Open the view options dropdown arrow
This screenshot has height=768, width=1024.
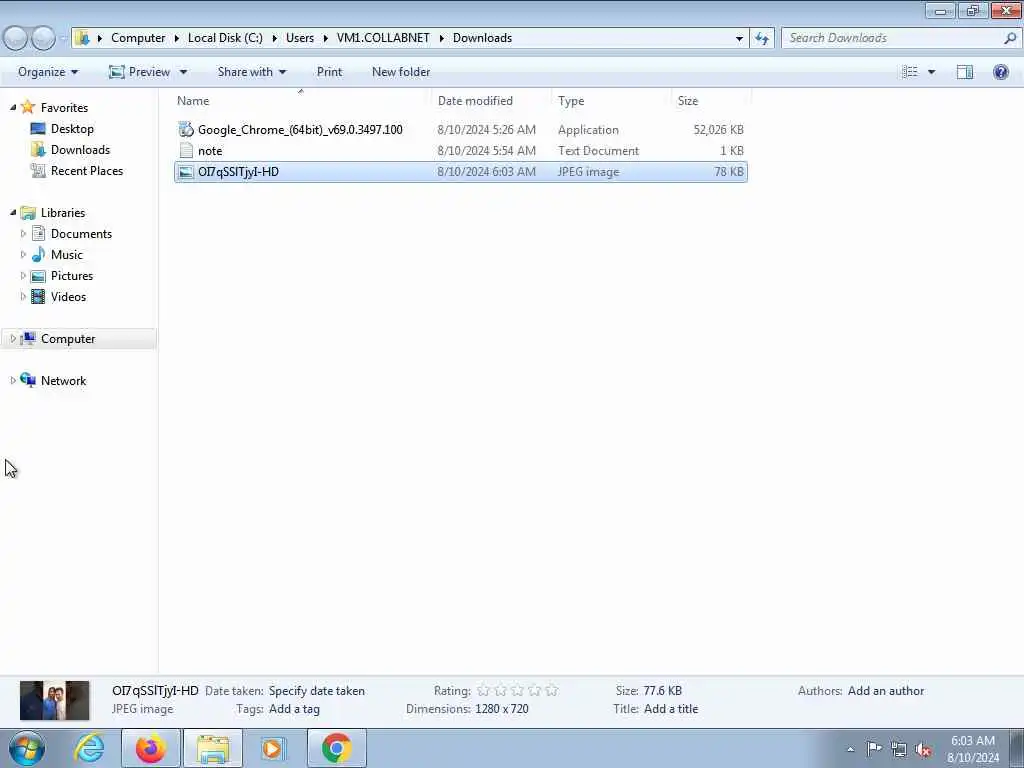pyautogui.click(x=931, y=72)
